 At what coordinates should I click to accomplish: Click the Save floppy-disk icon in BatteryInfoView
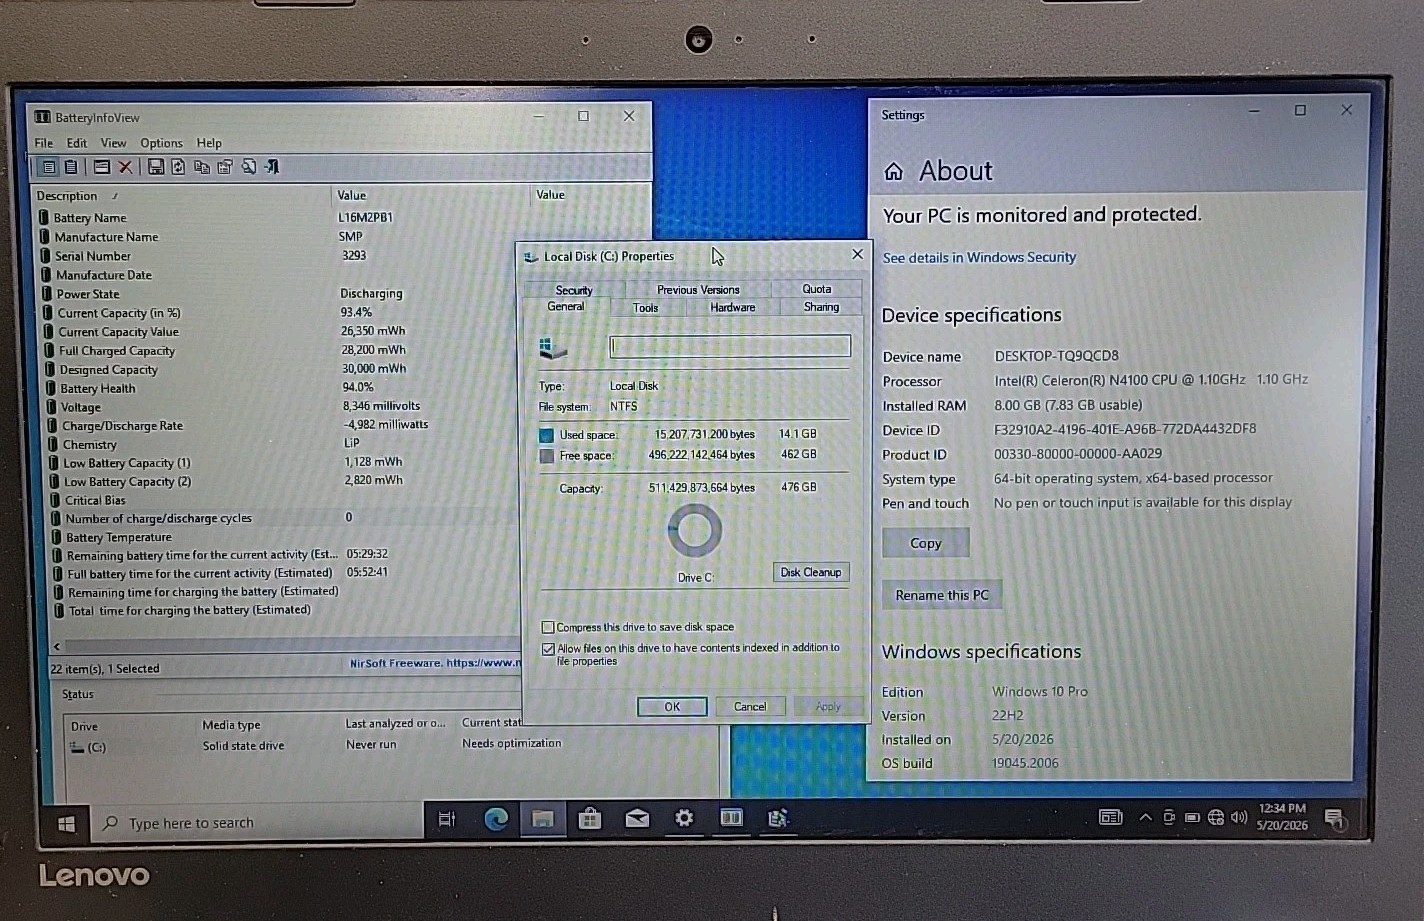[156, 167]
